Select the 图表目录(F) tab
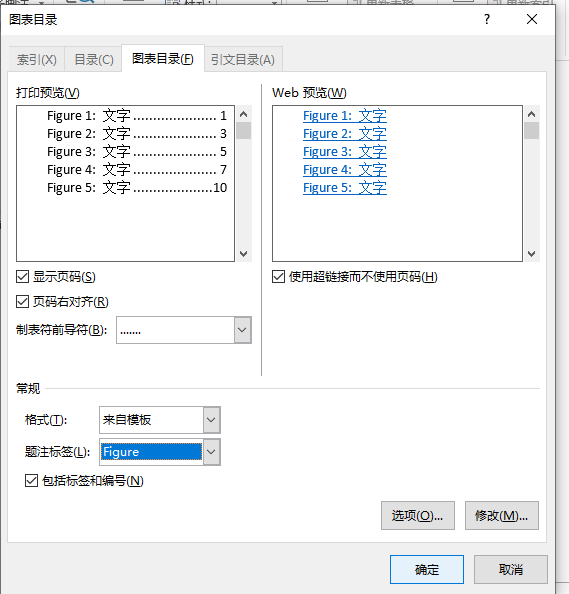This screenshot has width=569, height=594. (163, 59)
